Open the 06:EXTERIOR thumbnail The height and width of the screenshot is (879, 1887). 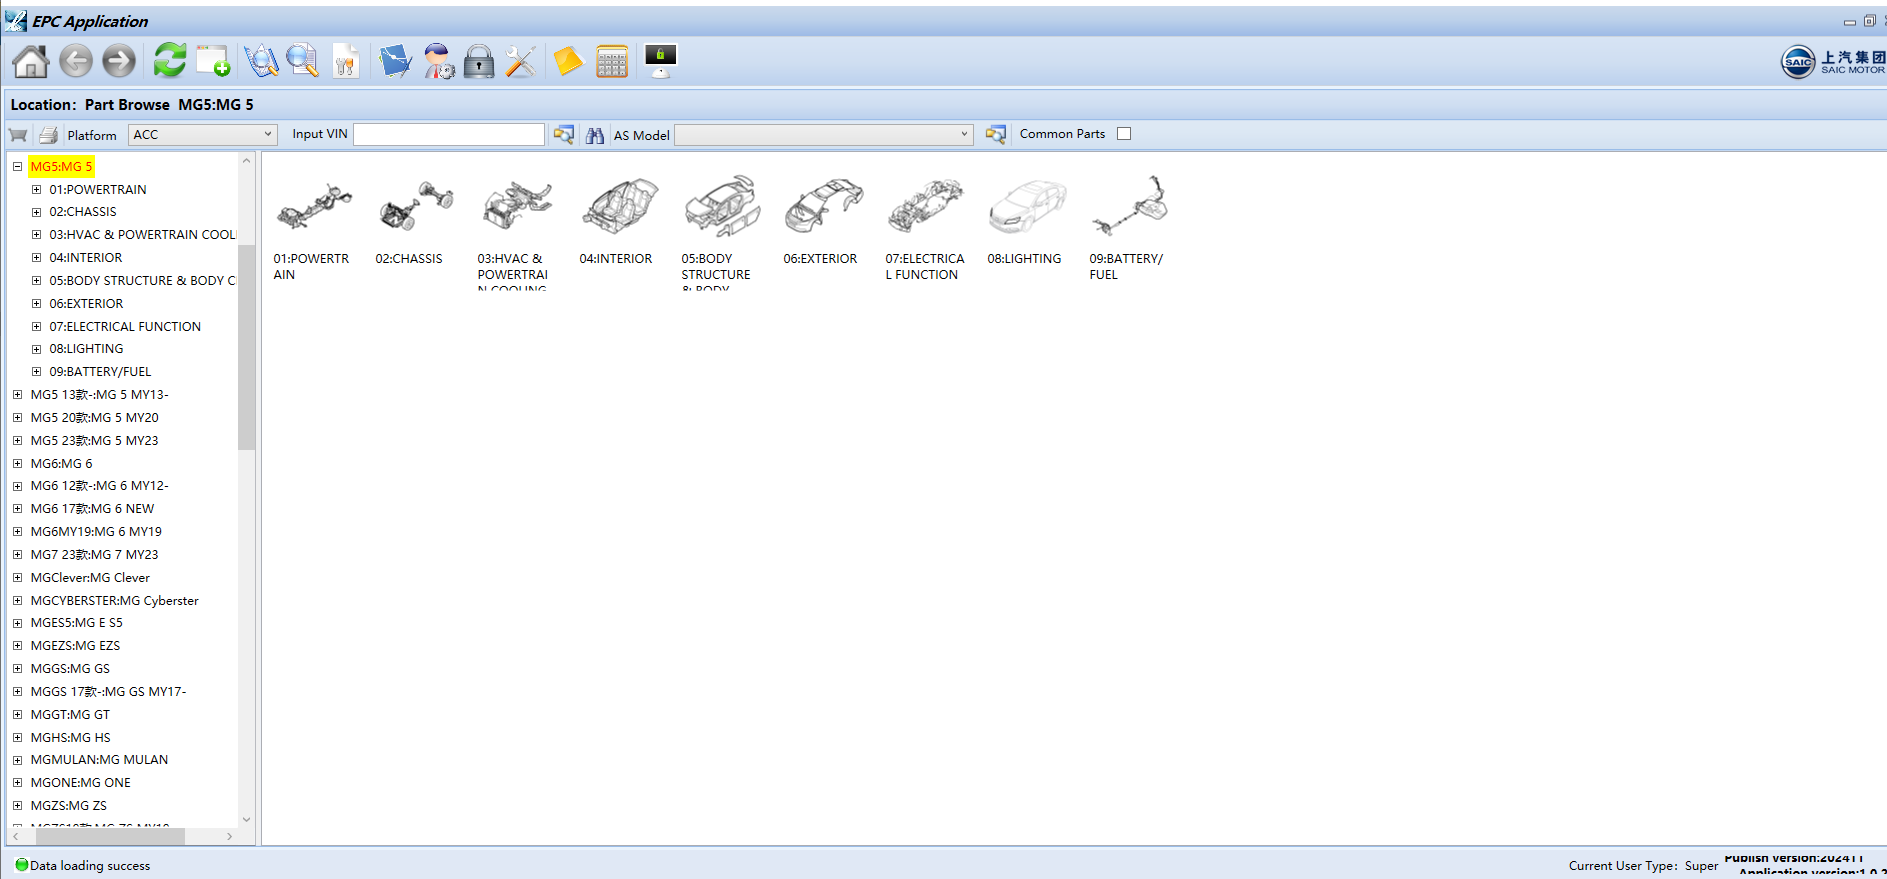coord(824,207)
